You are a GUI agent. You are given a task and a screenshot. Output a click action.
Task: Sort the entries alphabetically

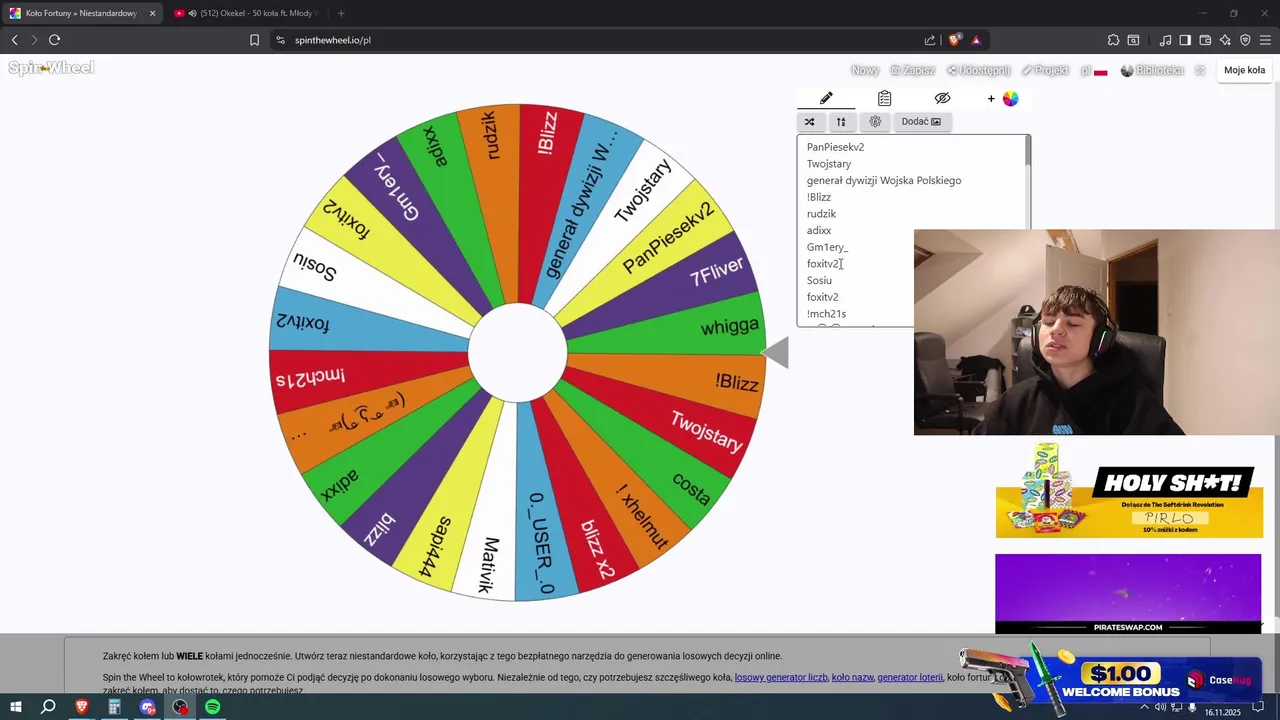(841, 122)
